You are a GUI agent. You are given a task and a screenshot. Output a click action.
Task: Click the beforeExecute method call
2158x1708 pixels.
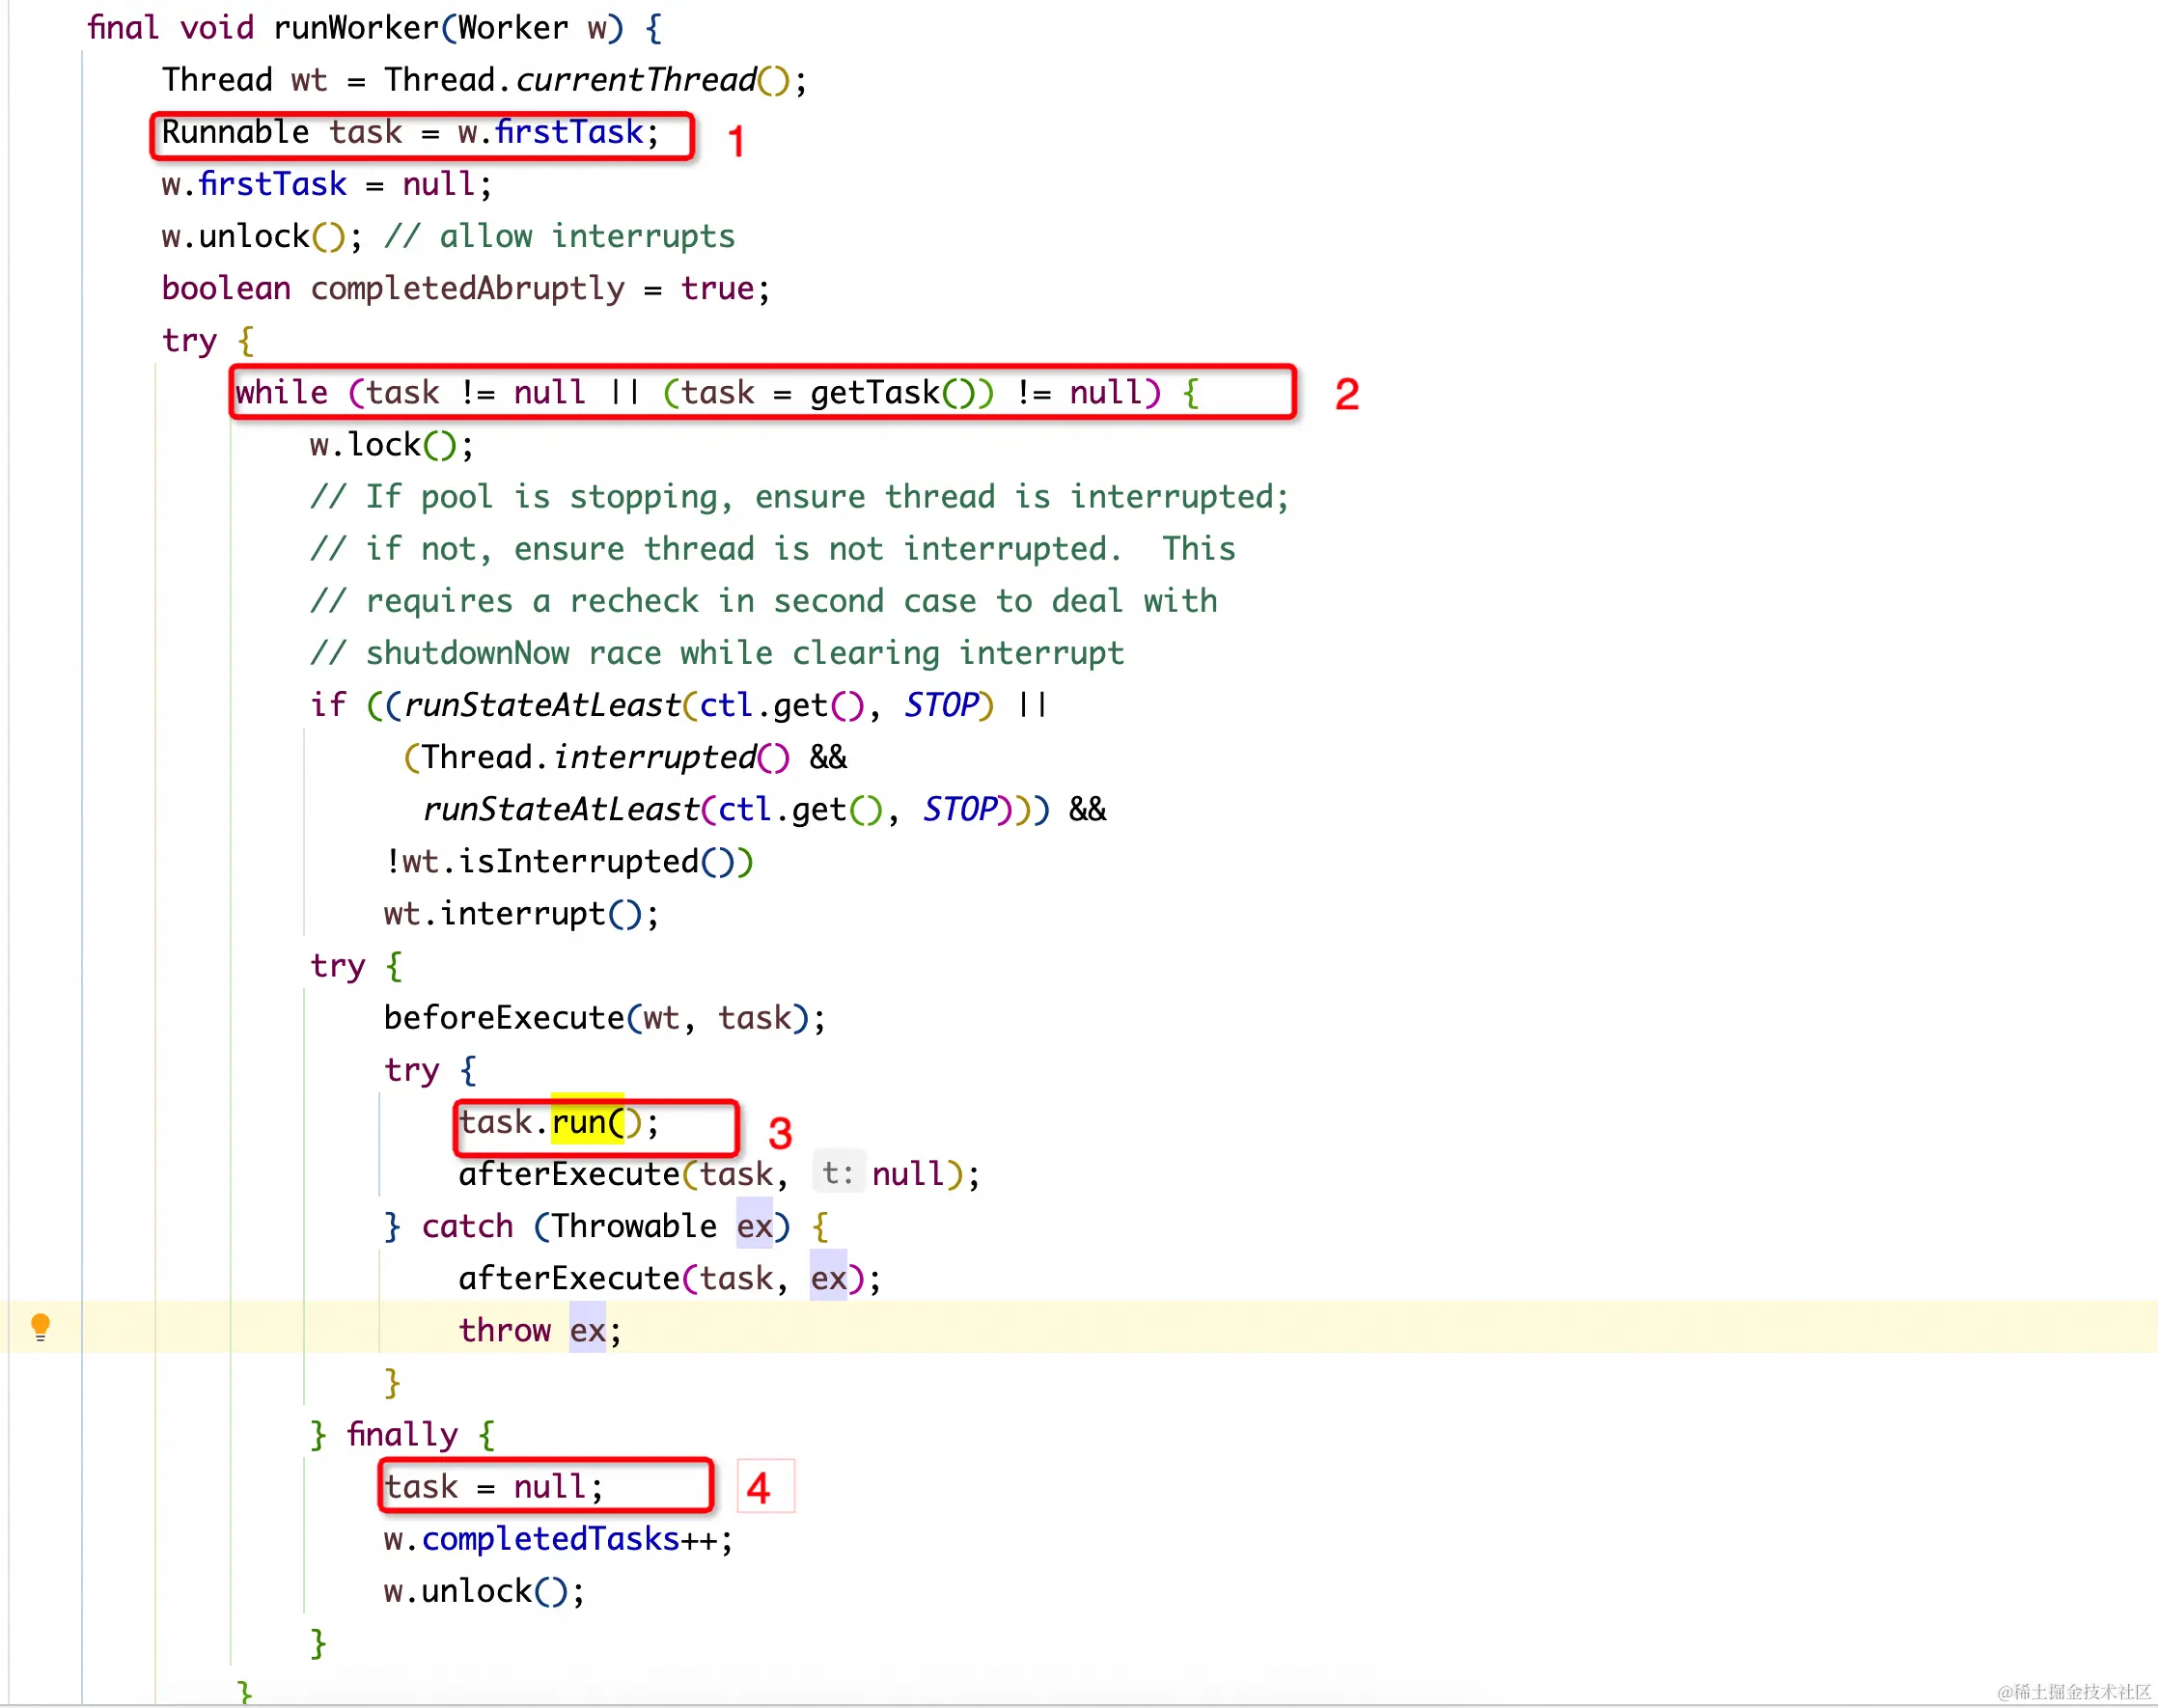click(503, 1018)
